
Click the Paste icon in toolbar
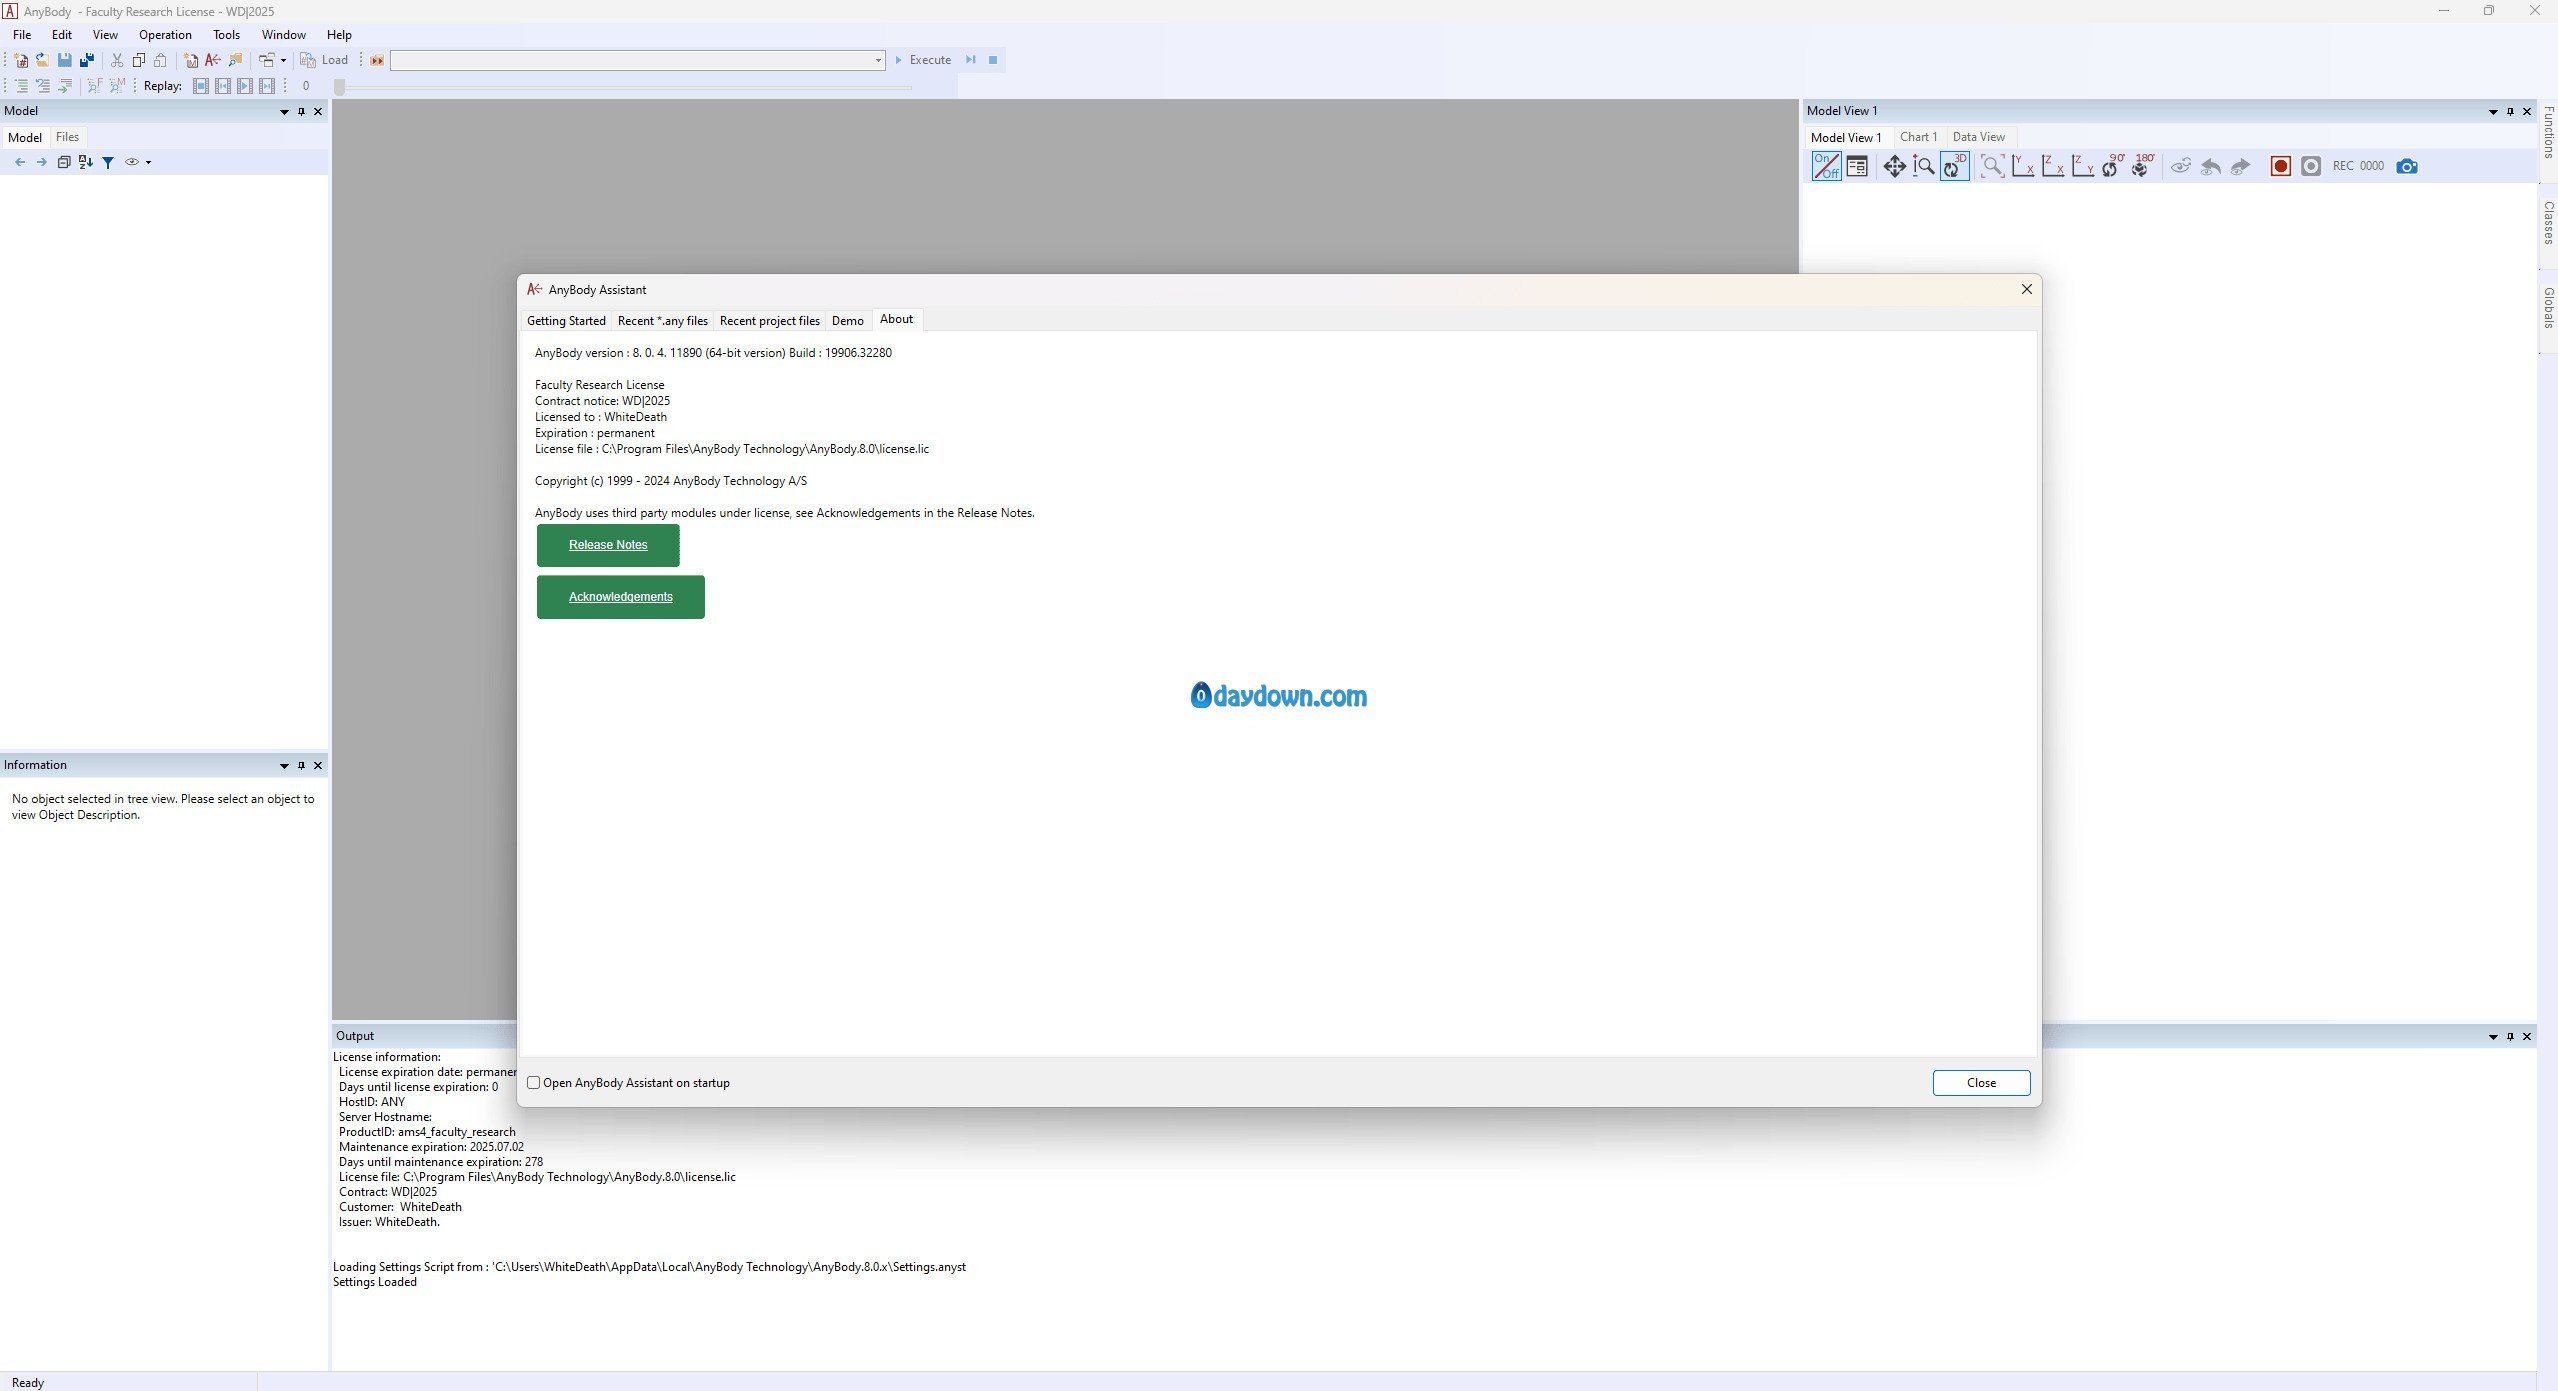[x=160, y=60]
